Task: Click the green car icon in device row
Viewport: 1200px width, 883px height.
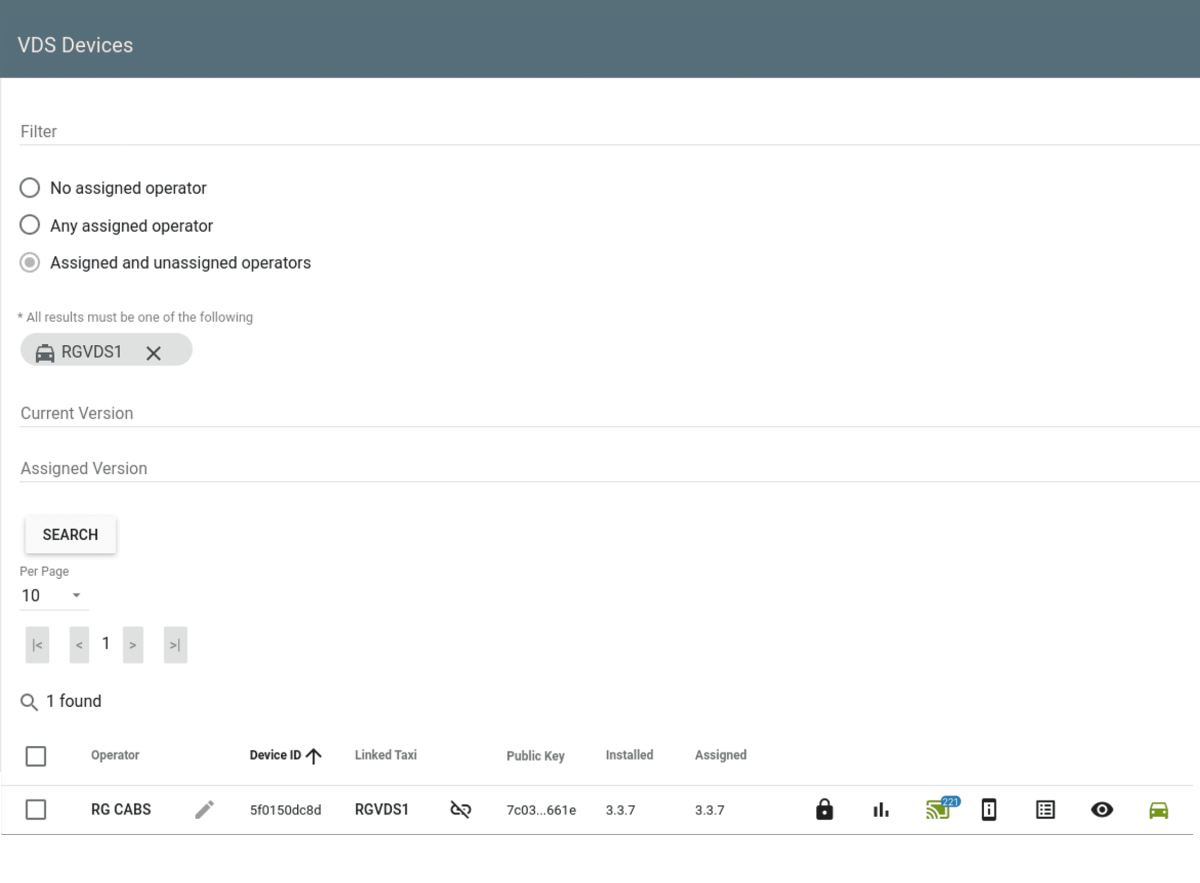Action: [x=1158, y=810]
